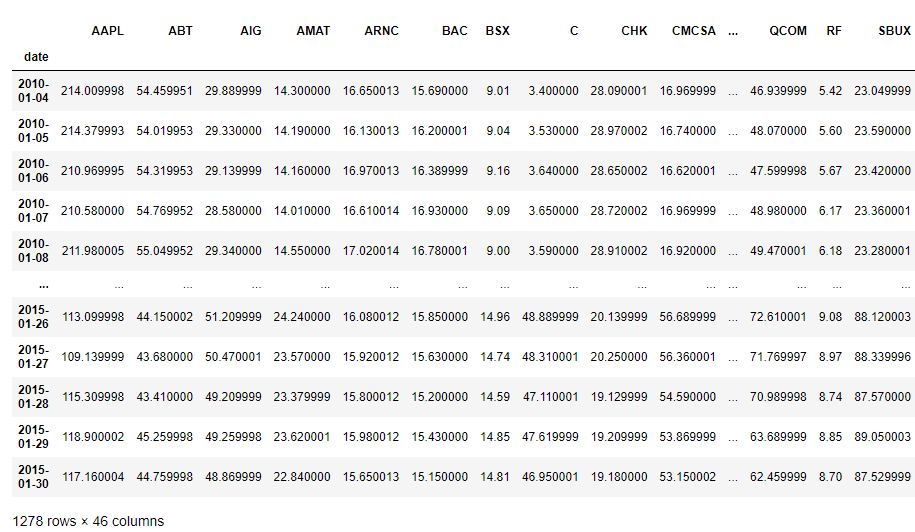Viewport: 915px width, 532px height.
Task: Click the BAC column header
Action: (x=455, y=31)
